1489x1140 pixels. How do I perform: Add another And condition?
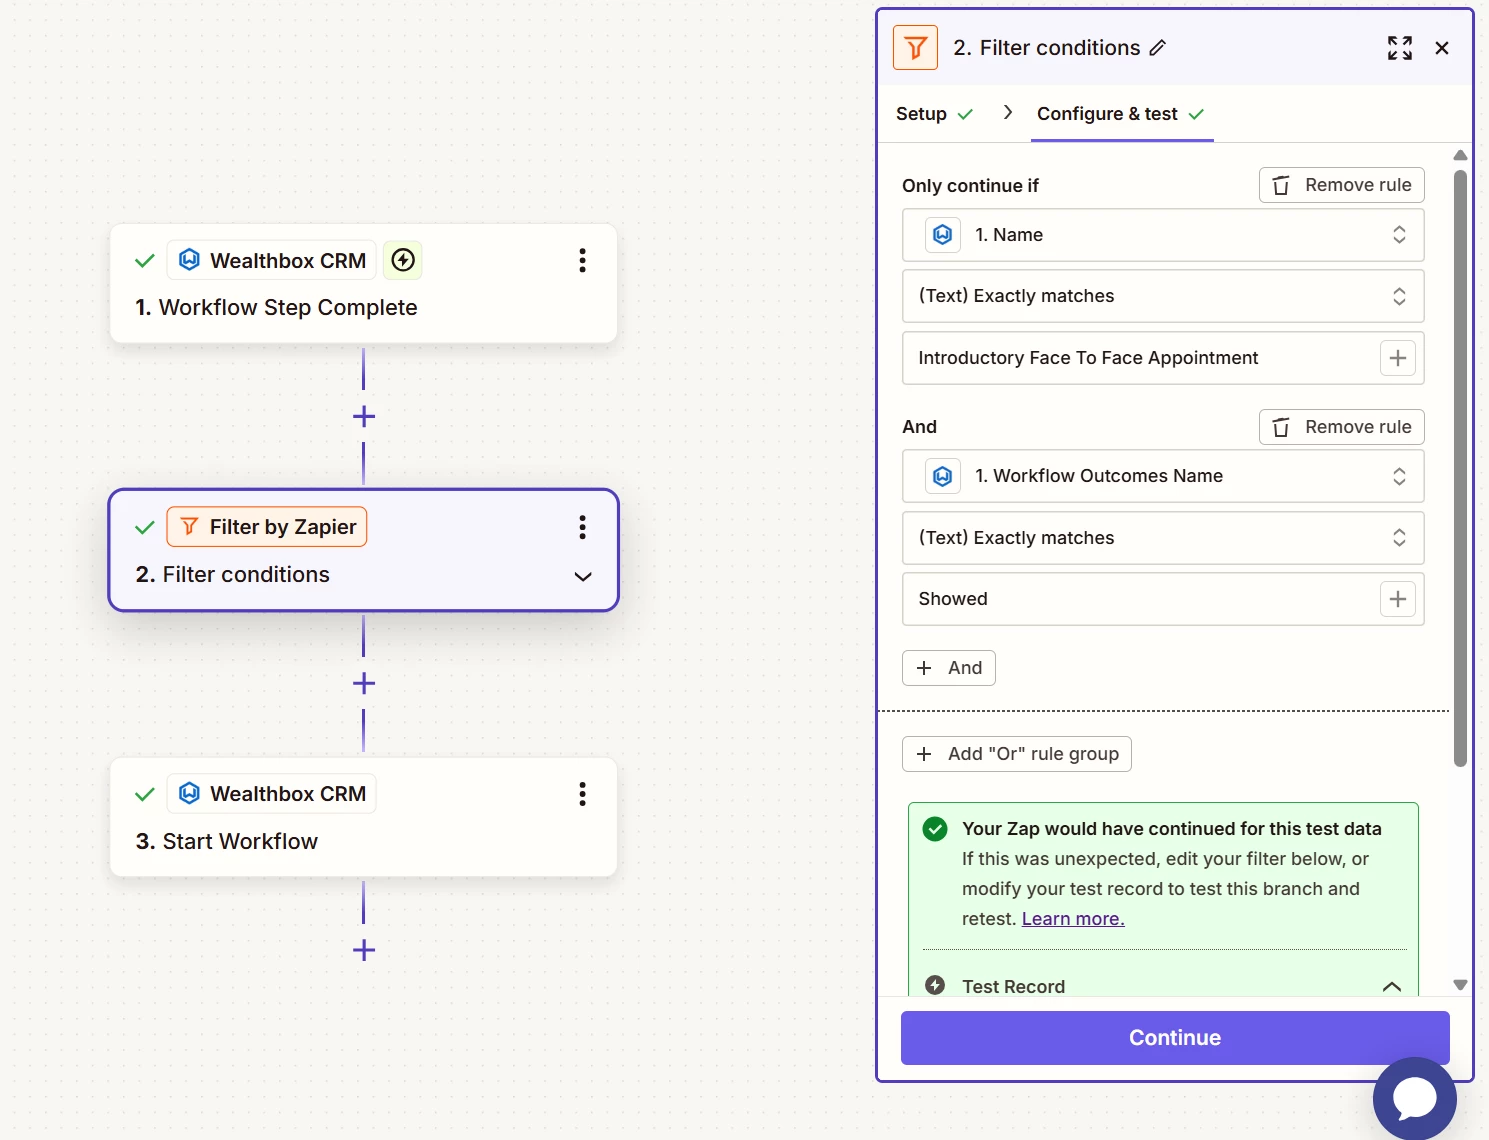pos(949,668)
